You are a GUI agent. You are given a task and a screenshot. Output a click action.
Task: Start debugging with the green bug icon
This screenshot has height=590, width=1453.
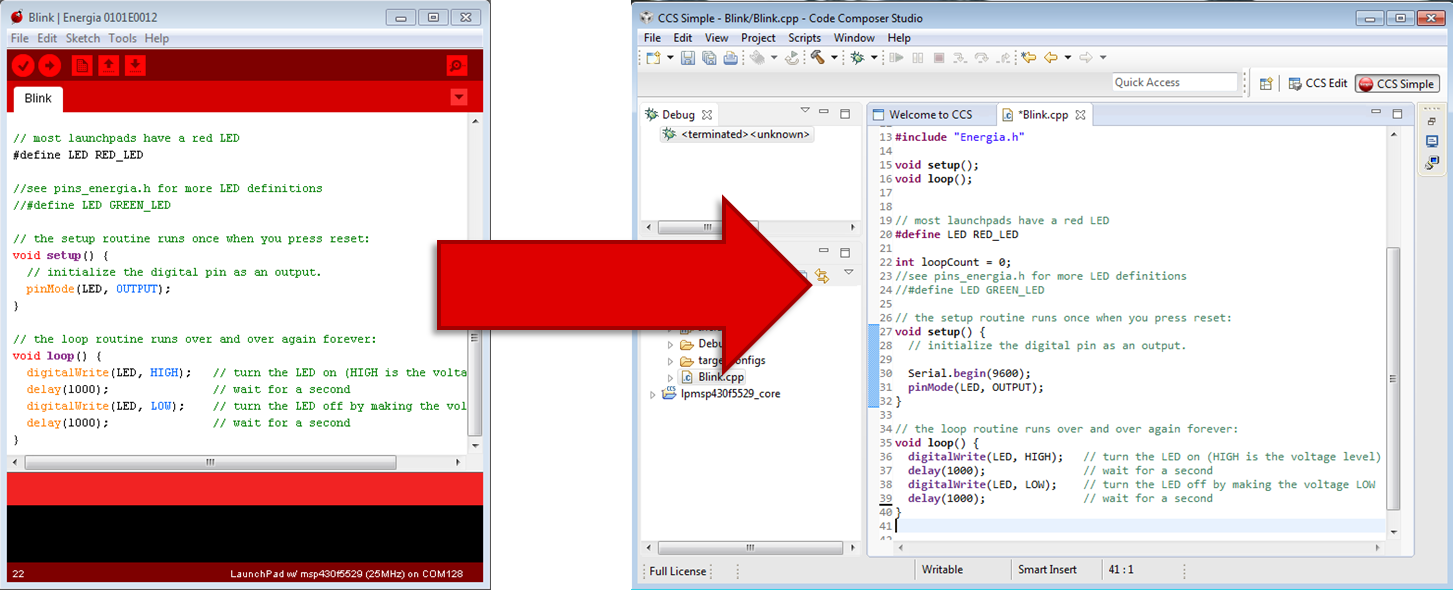click(857, 58)
